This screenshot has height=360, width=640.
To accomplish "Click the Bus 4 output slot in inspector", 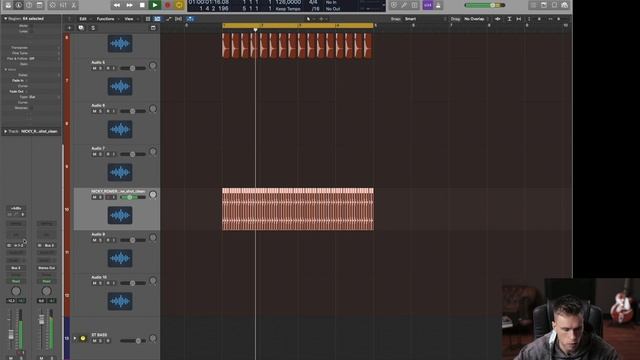I will (16, 268).
